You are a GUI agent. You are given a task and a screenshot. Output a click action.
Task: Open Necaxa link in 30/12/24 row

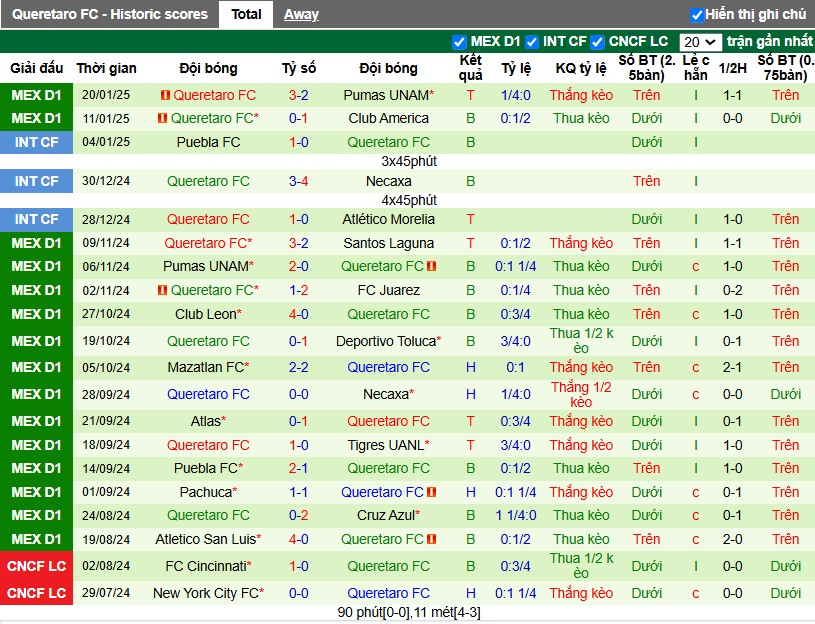click(x=388, y=181)
